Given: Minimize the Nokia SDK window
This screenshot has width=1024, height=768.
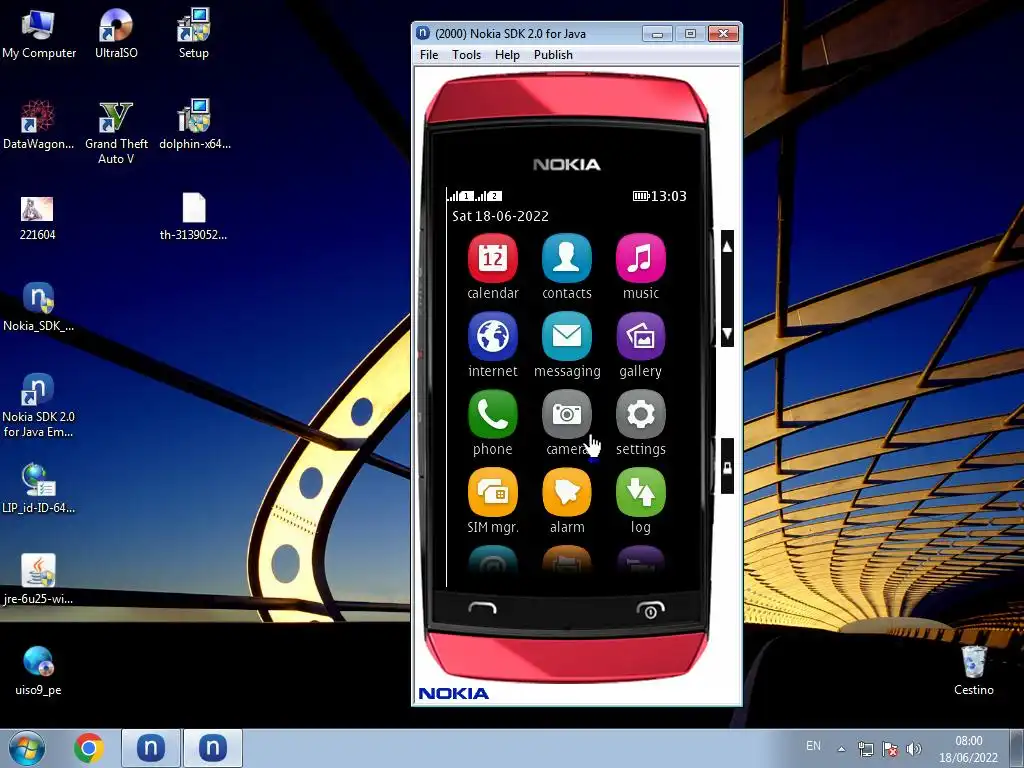Looking at the screenshot, I should (658, 34).
